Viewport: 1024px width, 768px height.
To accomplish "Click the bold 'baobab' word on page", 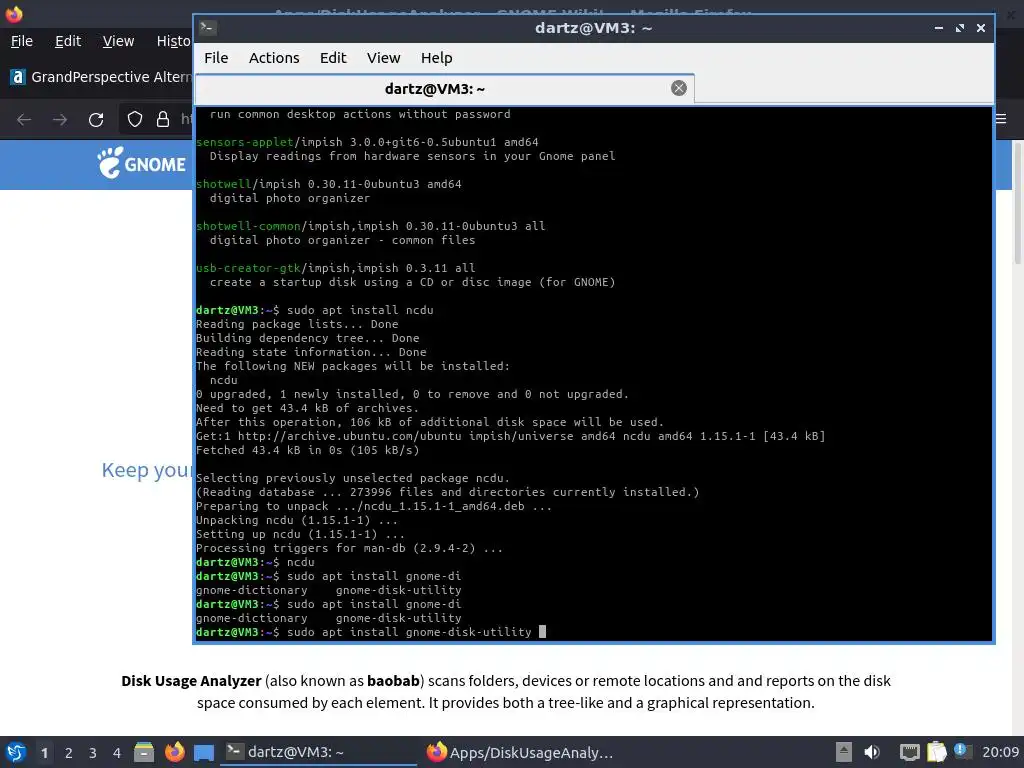I will pos(393,681).
